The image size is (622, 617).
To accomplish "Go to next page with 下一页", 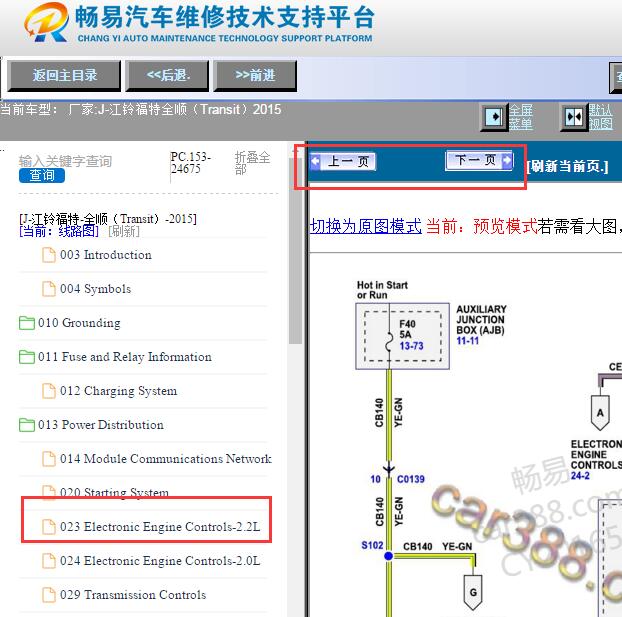I will [479, 161].
